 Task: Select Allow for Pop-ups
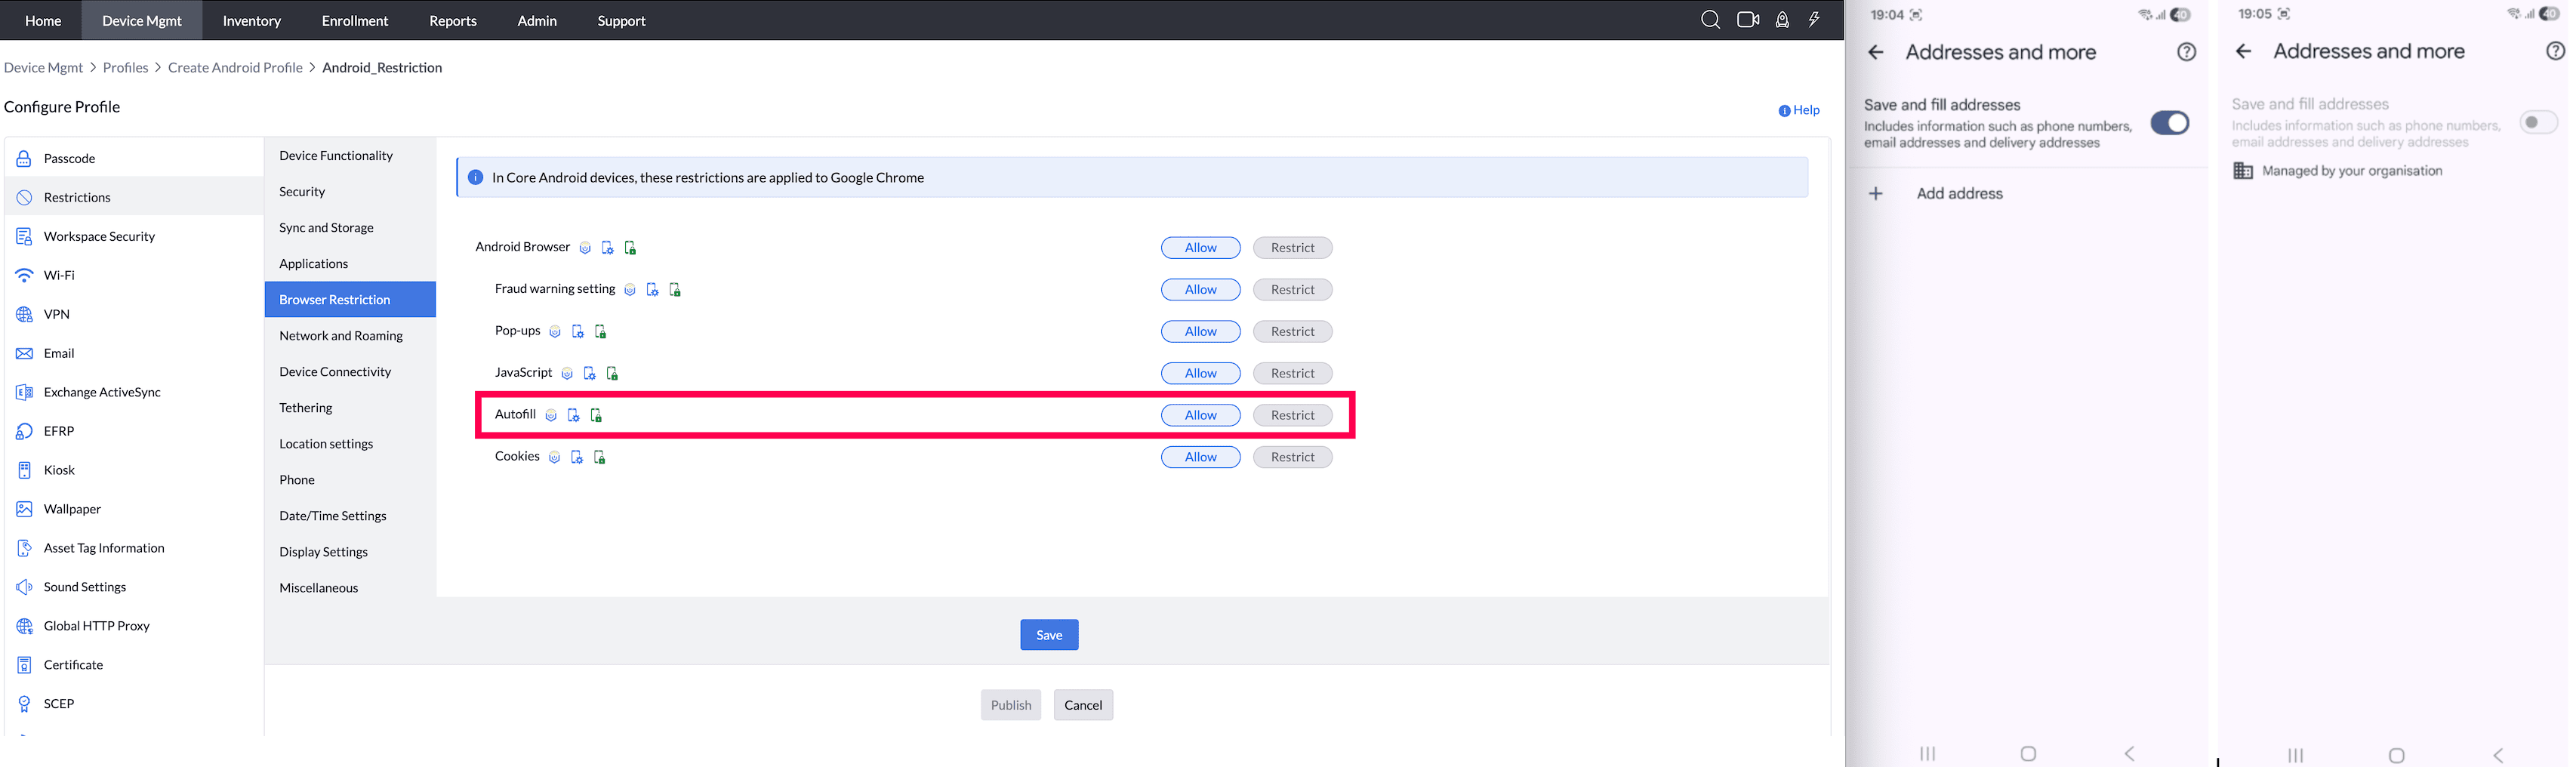coord(1201,332)
